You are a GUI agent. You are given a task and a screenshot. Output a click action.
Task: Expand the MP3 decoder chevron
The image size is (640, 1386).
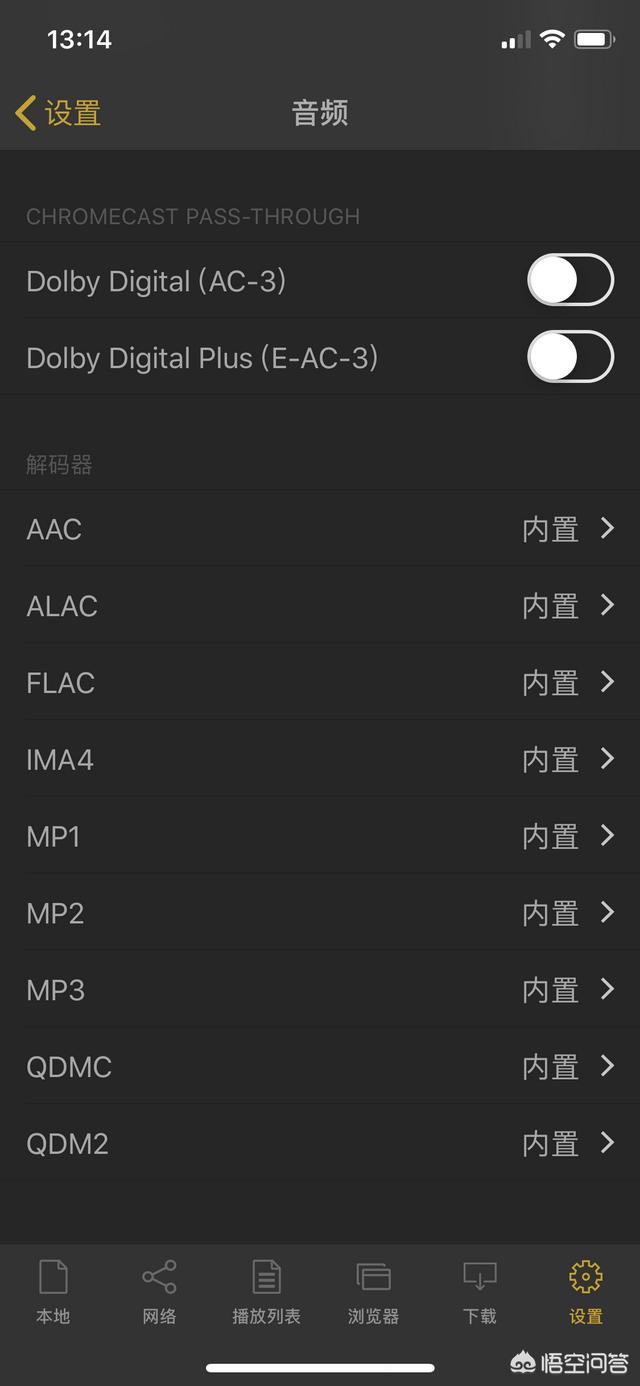click(607, 989)
